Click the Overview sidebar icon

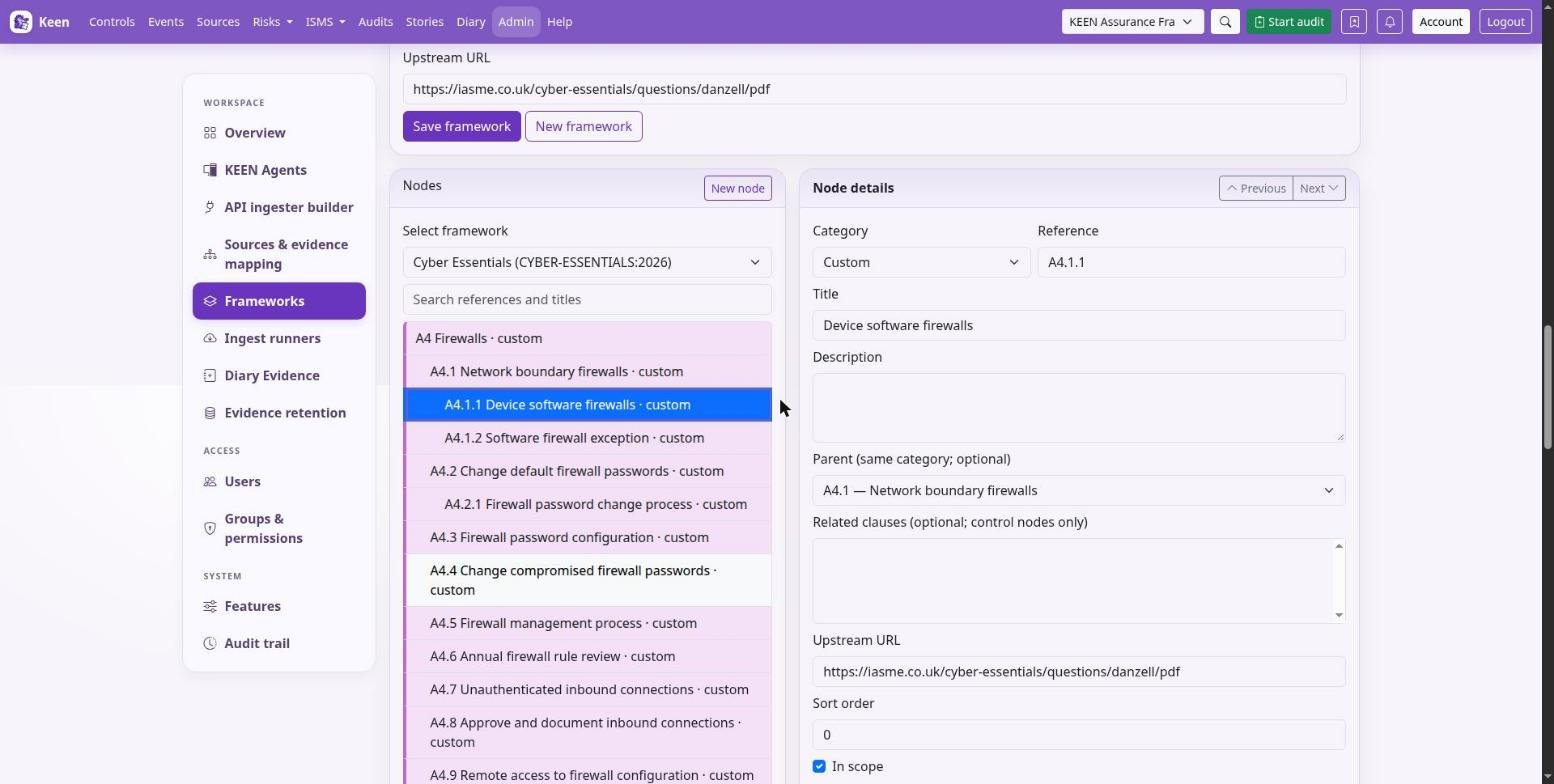pyautogui.click(x=210, y=133)
